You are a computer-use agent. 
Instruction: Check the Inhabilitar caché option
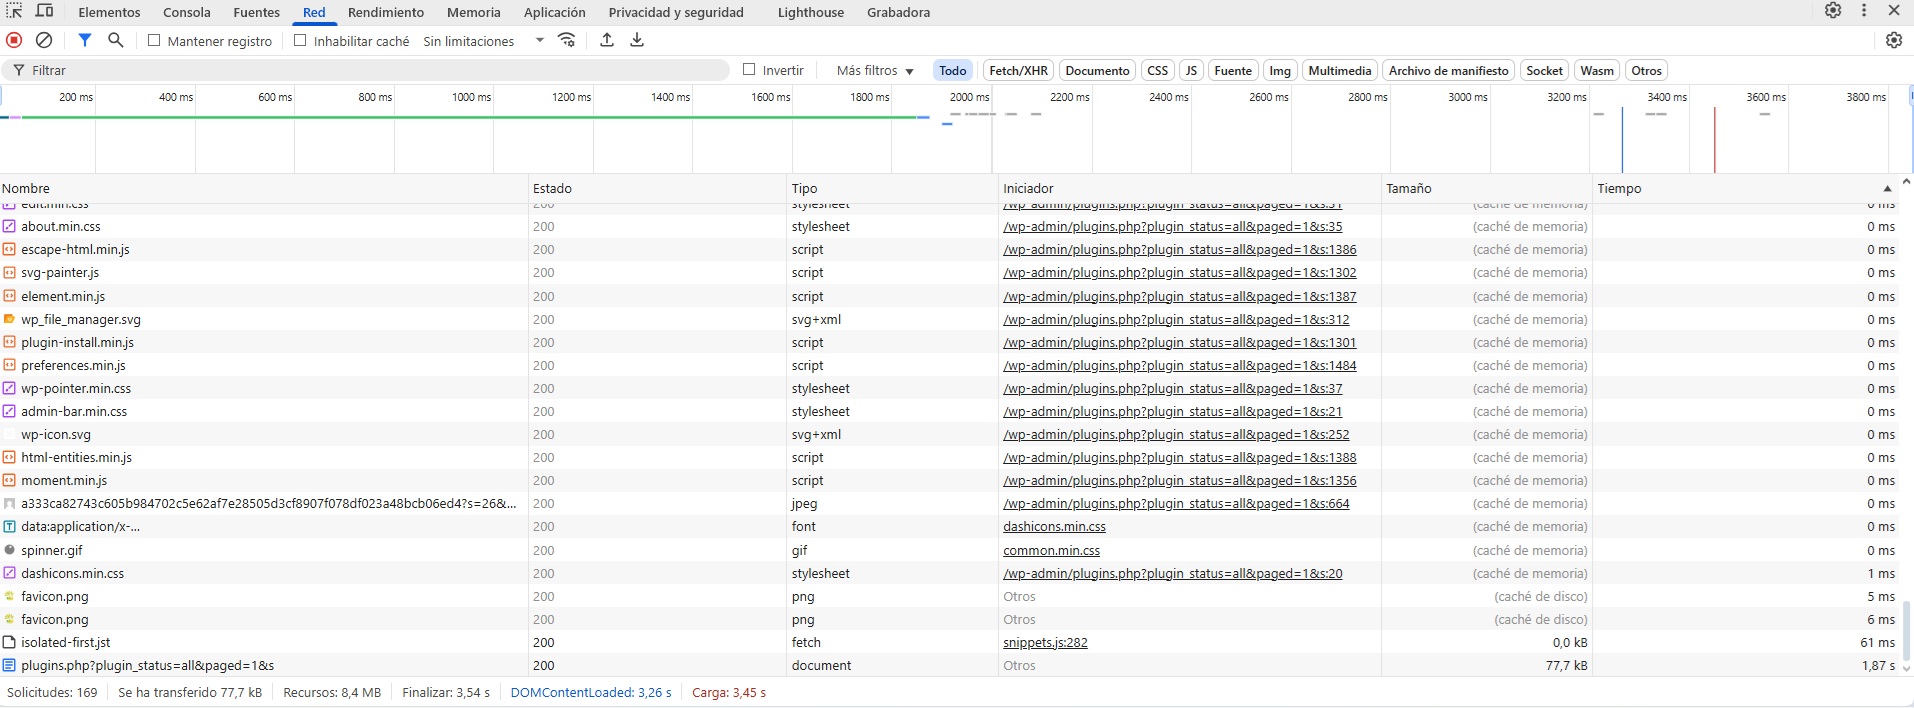point(300,41)
